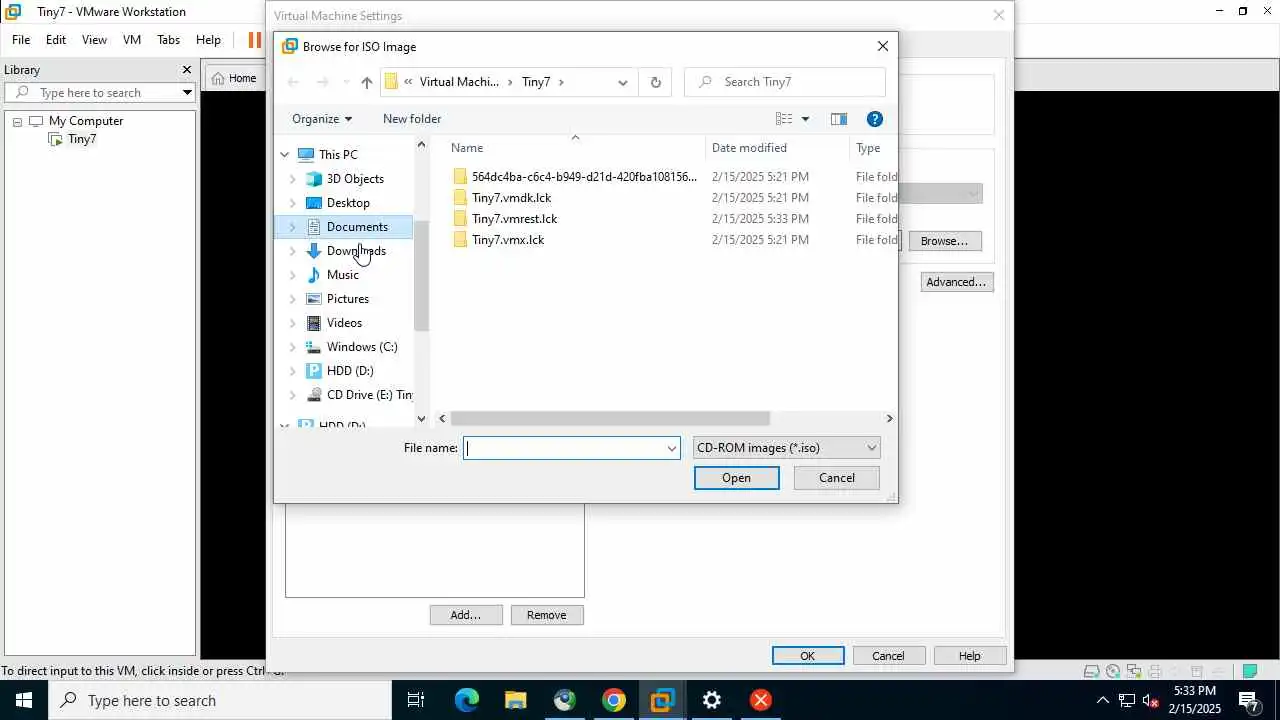Click Cancel in Browse for ISO dialog

coord(837,478)
